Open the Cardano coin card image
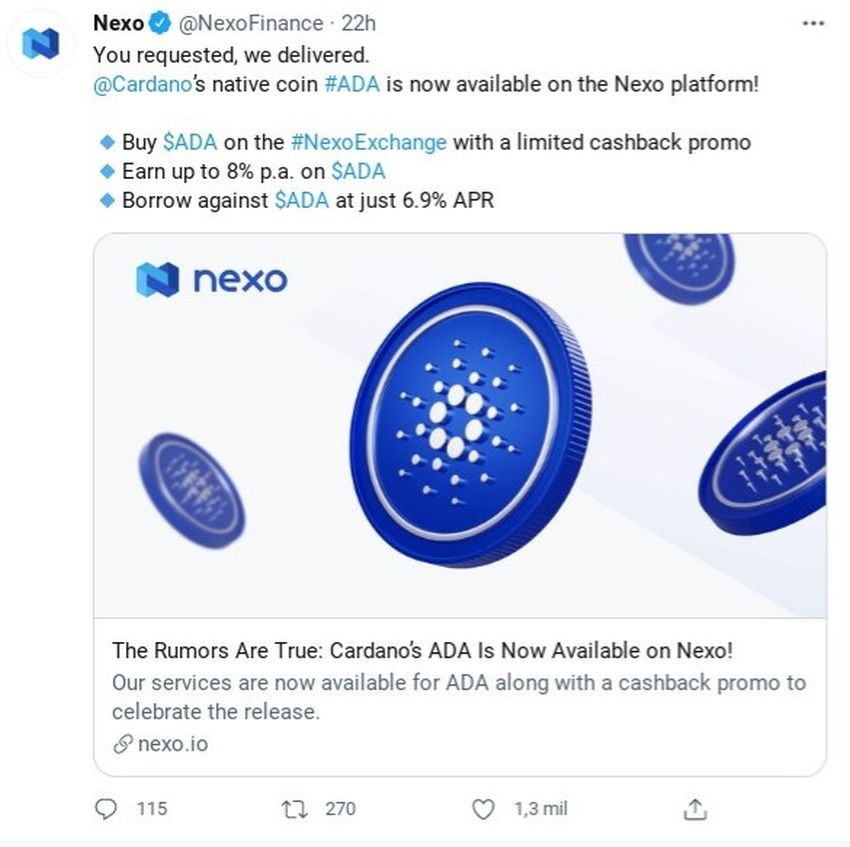Screen dimensions: 850x847 pos(460,426)
